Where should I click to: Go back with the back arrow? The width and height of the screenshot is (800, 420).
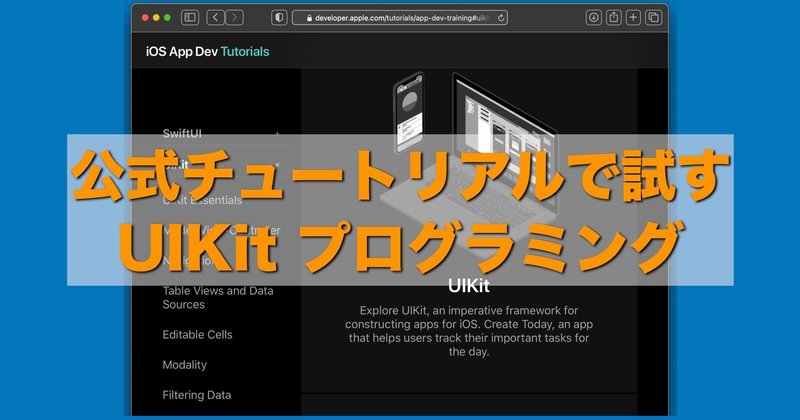coord(215,17)
